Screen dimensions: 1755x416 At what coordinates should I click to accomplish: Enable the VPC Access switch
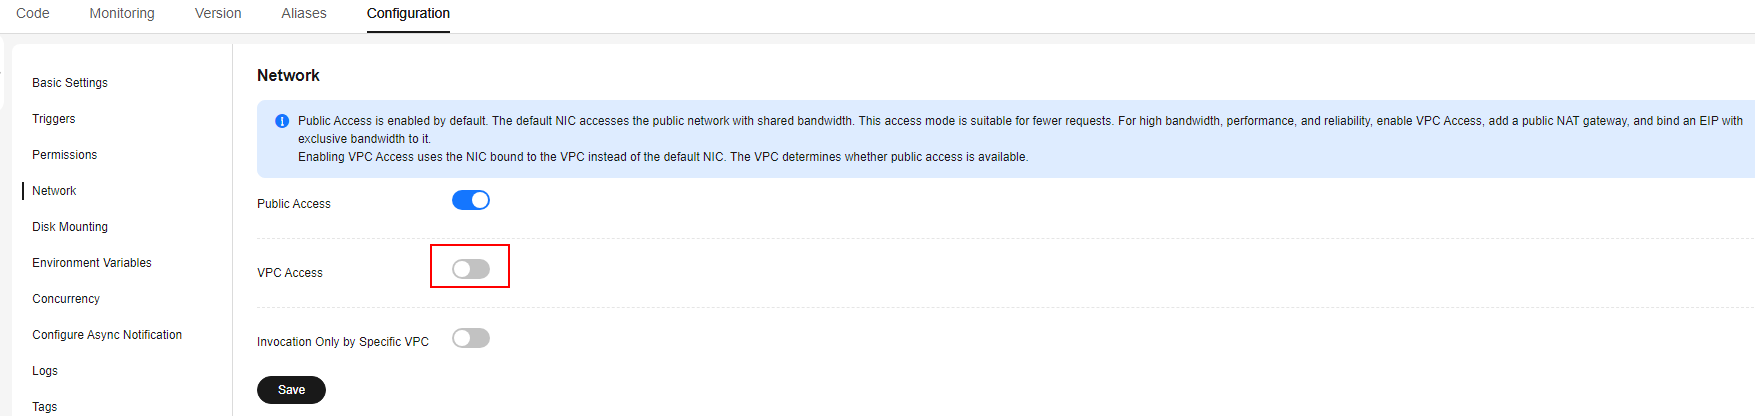(471, 269)
